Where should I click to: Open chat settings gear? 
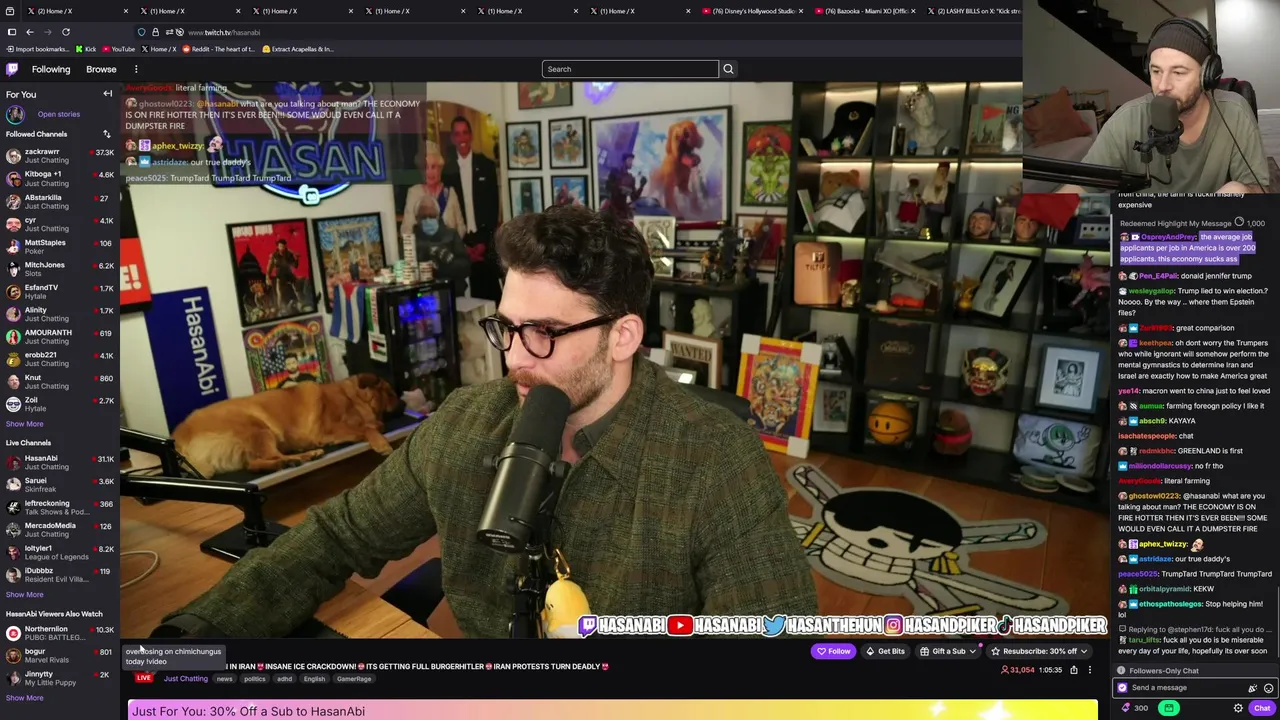[x=1238, y=708]
